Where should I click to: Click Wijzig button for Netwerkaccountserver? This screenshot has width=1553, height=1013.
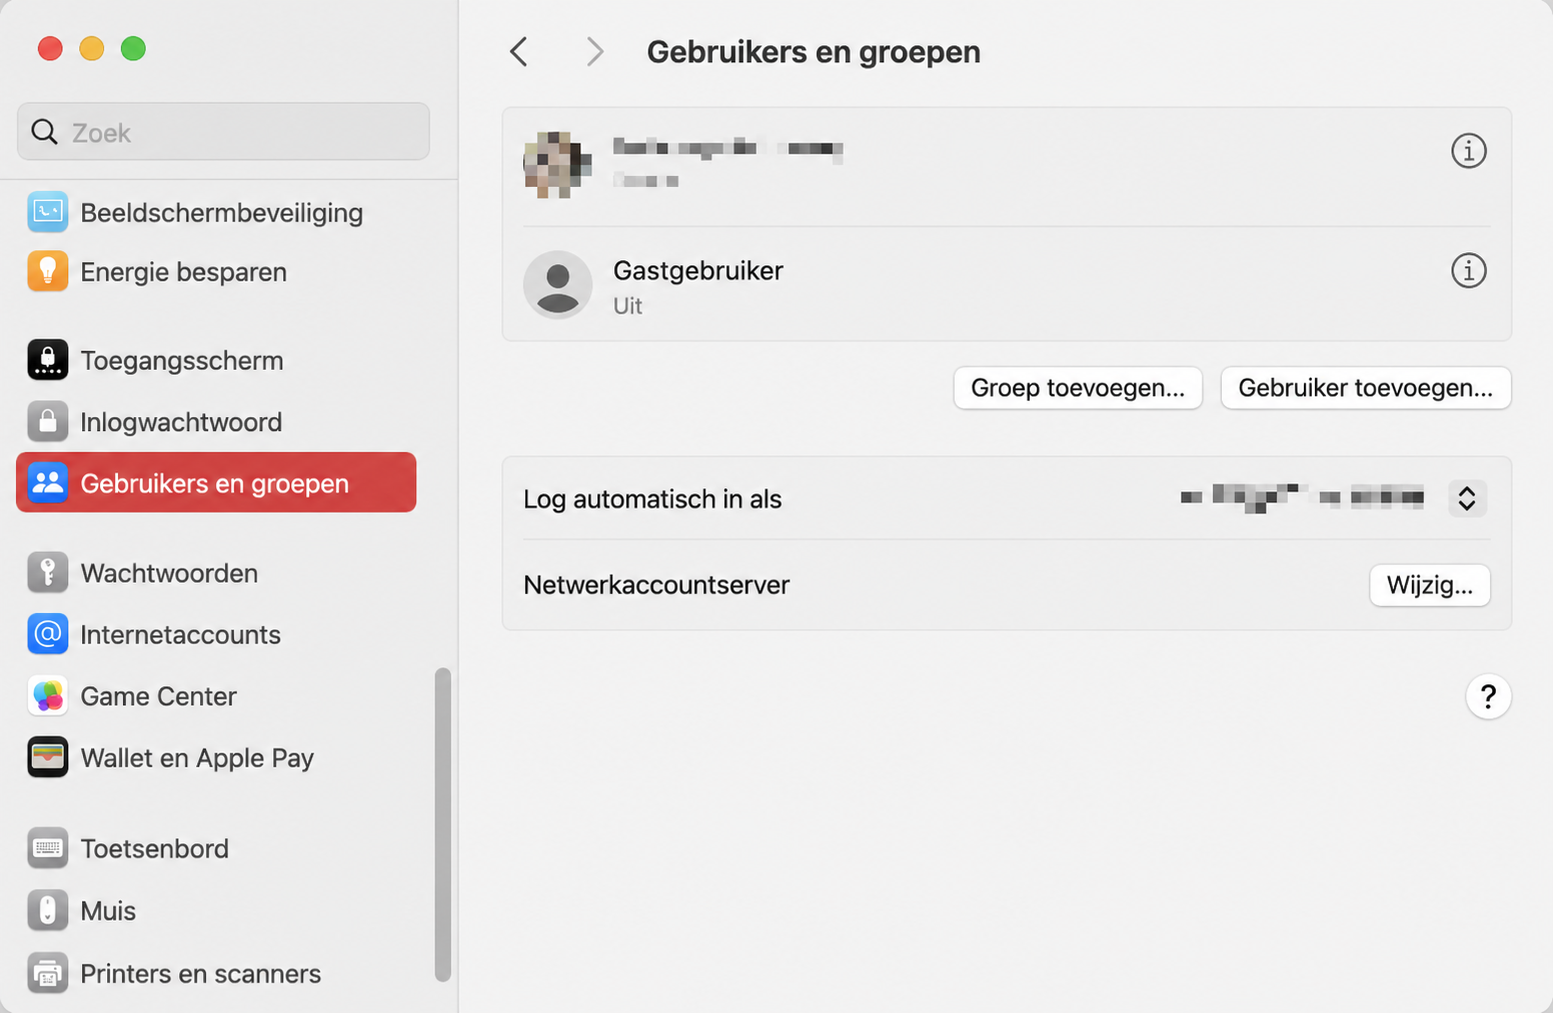(x=1430, y=585)
